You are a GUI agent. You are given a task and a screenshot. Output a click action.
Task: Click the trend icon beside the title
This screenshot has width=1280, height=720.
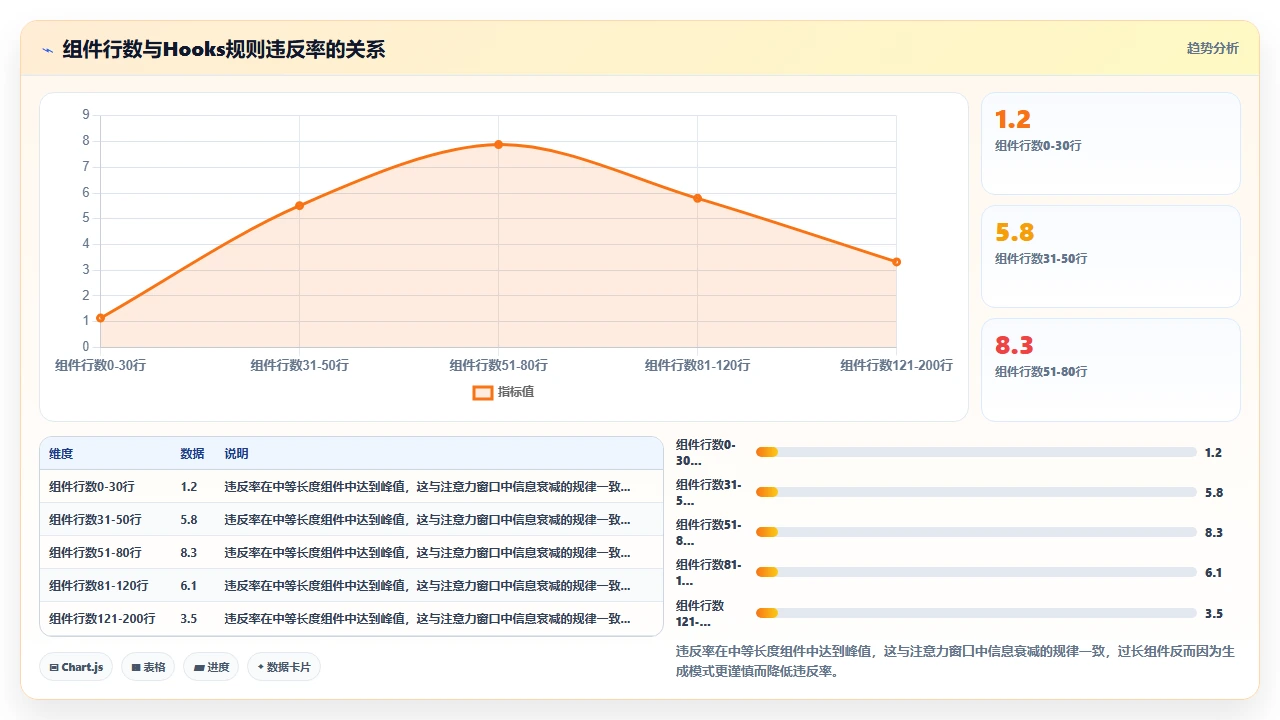47,49
